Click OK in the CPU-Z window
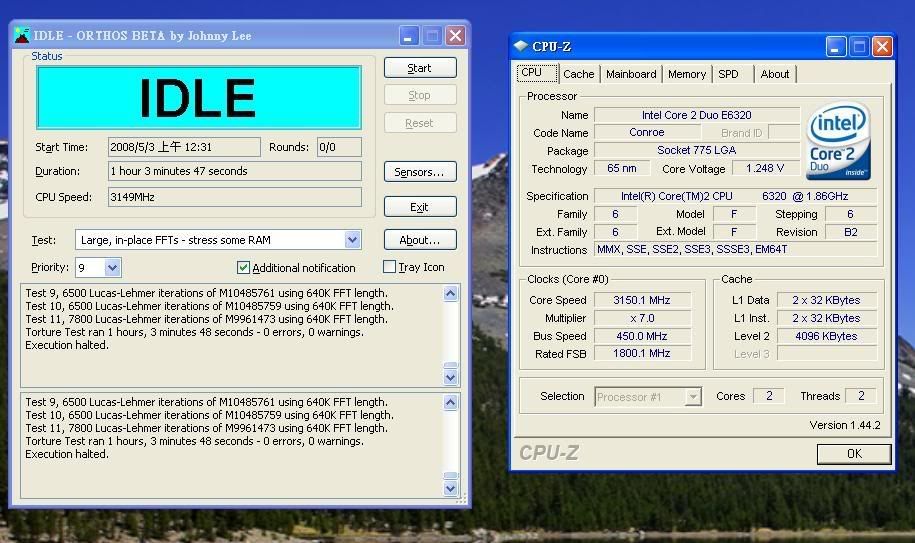915x543 pixels. pyautogui.click(x=854, y=454)
